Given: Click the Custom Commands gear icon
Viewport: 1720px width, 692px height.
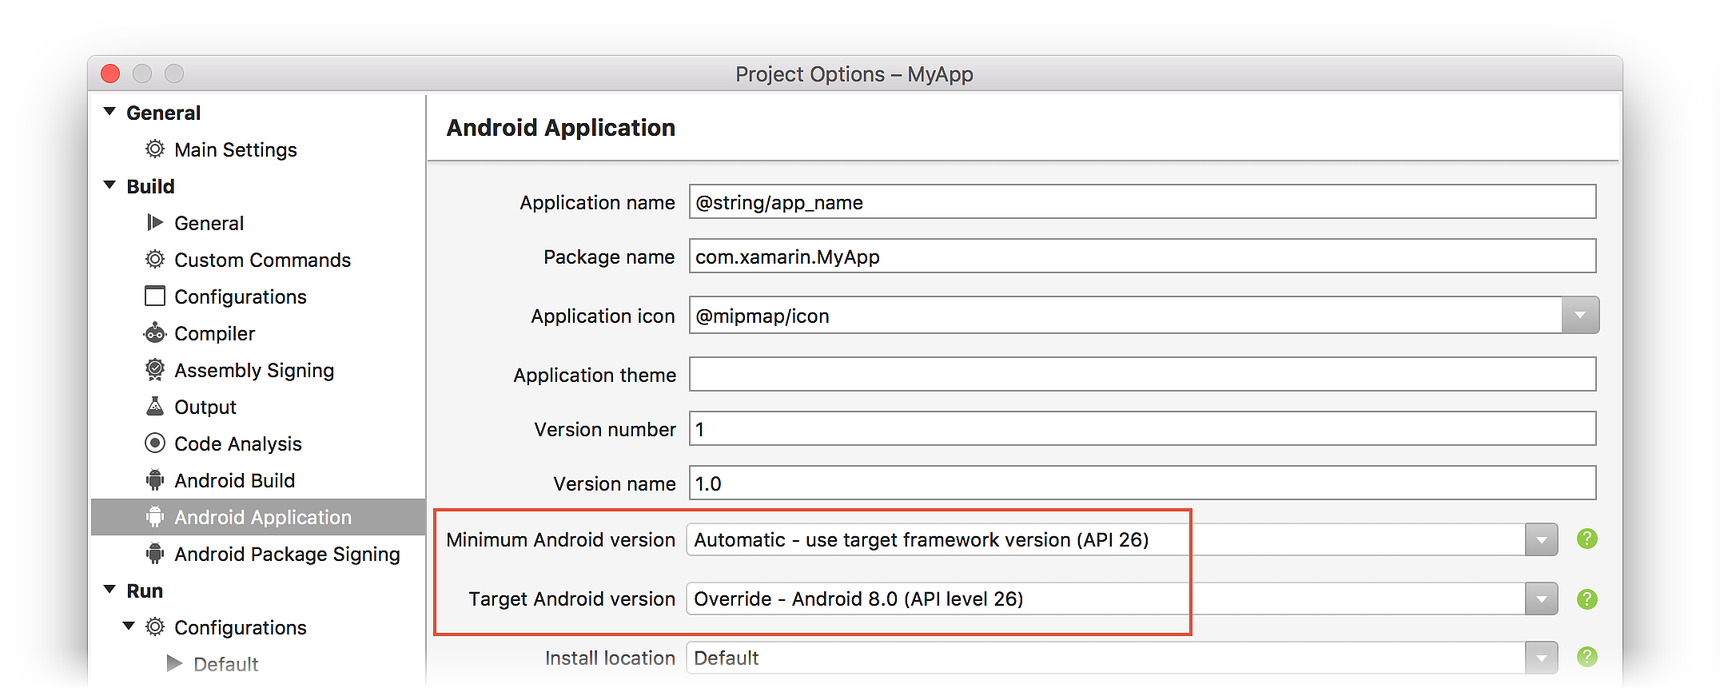Looking at the screenshot, I should [x=155, y=259].
